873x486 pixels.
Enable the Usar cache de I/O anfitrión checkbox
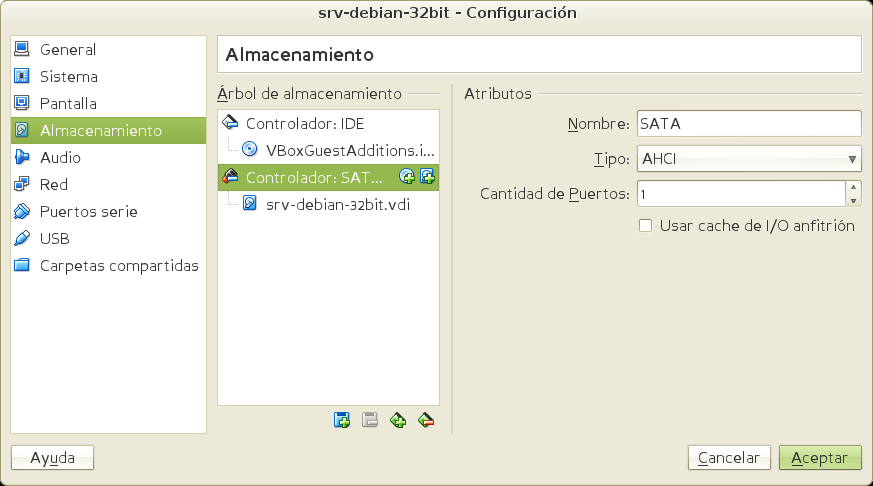645,226
